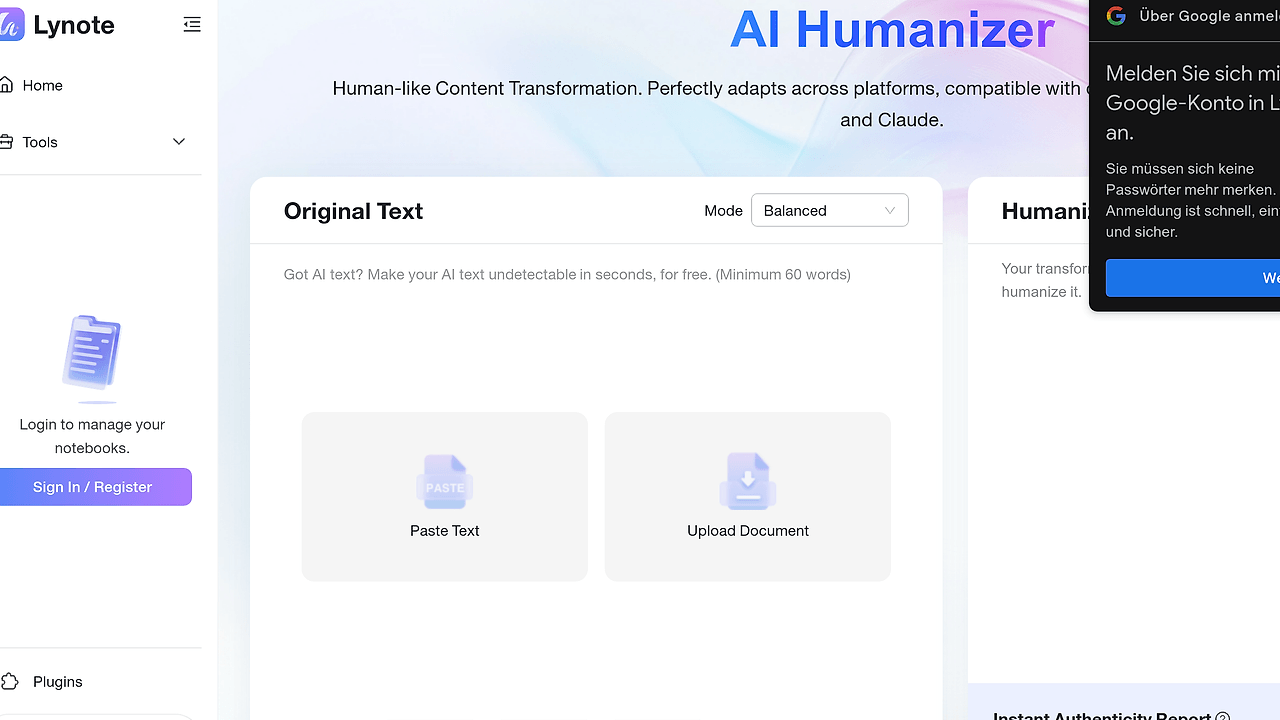Viewport: 1280px width, 720px height.
Task: Click the Home house icon
Action: 7,85
